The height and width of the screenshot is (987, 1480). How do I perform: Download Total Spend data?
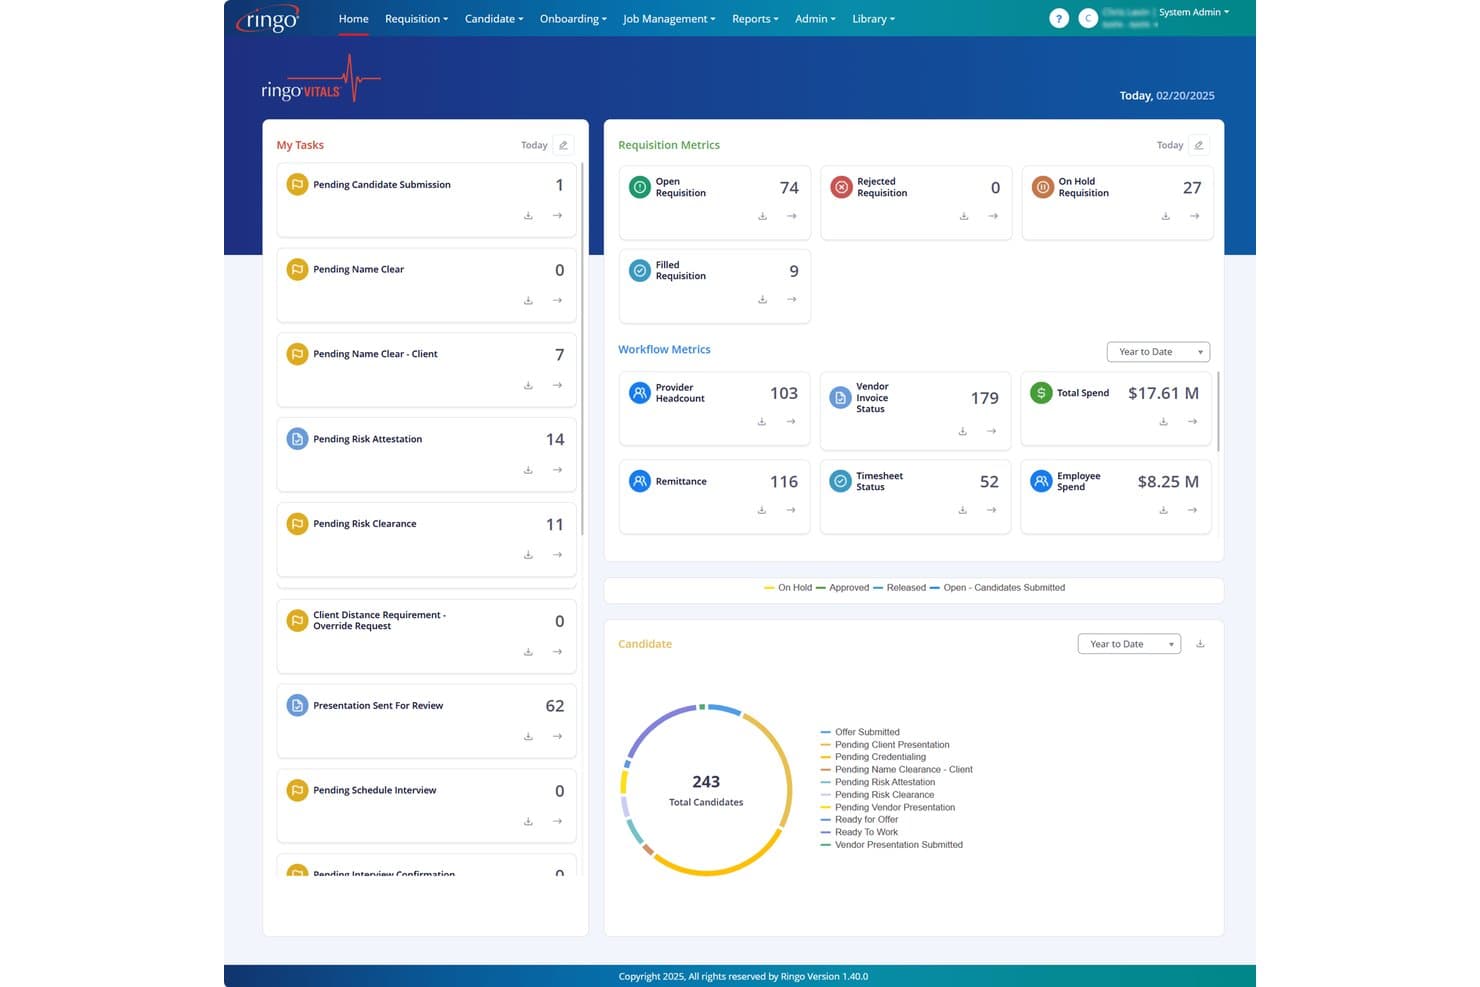pos(1163,422)
